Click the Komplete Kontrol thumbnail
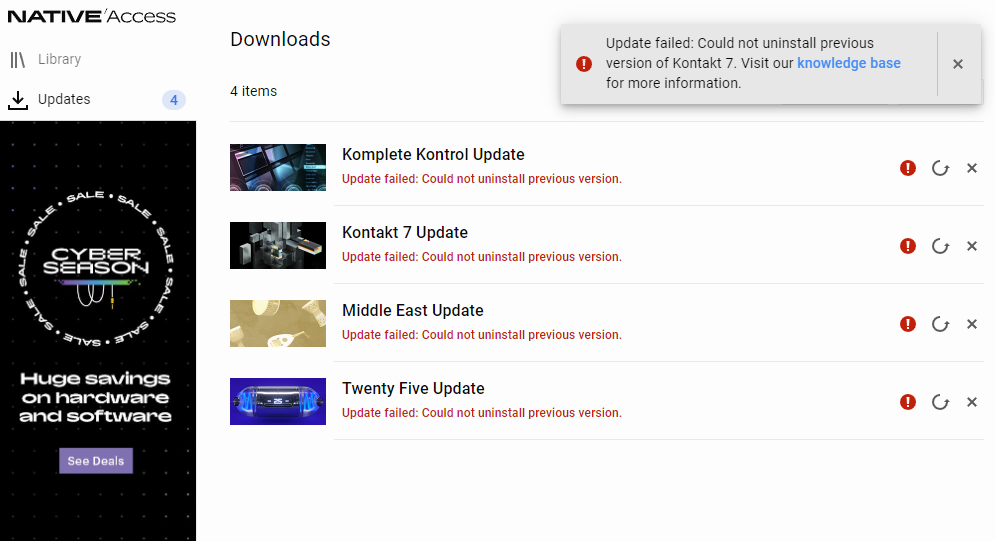 point(278,167)
